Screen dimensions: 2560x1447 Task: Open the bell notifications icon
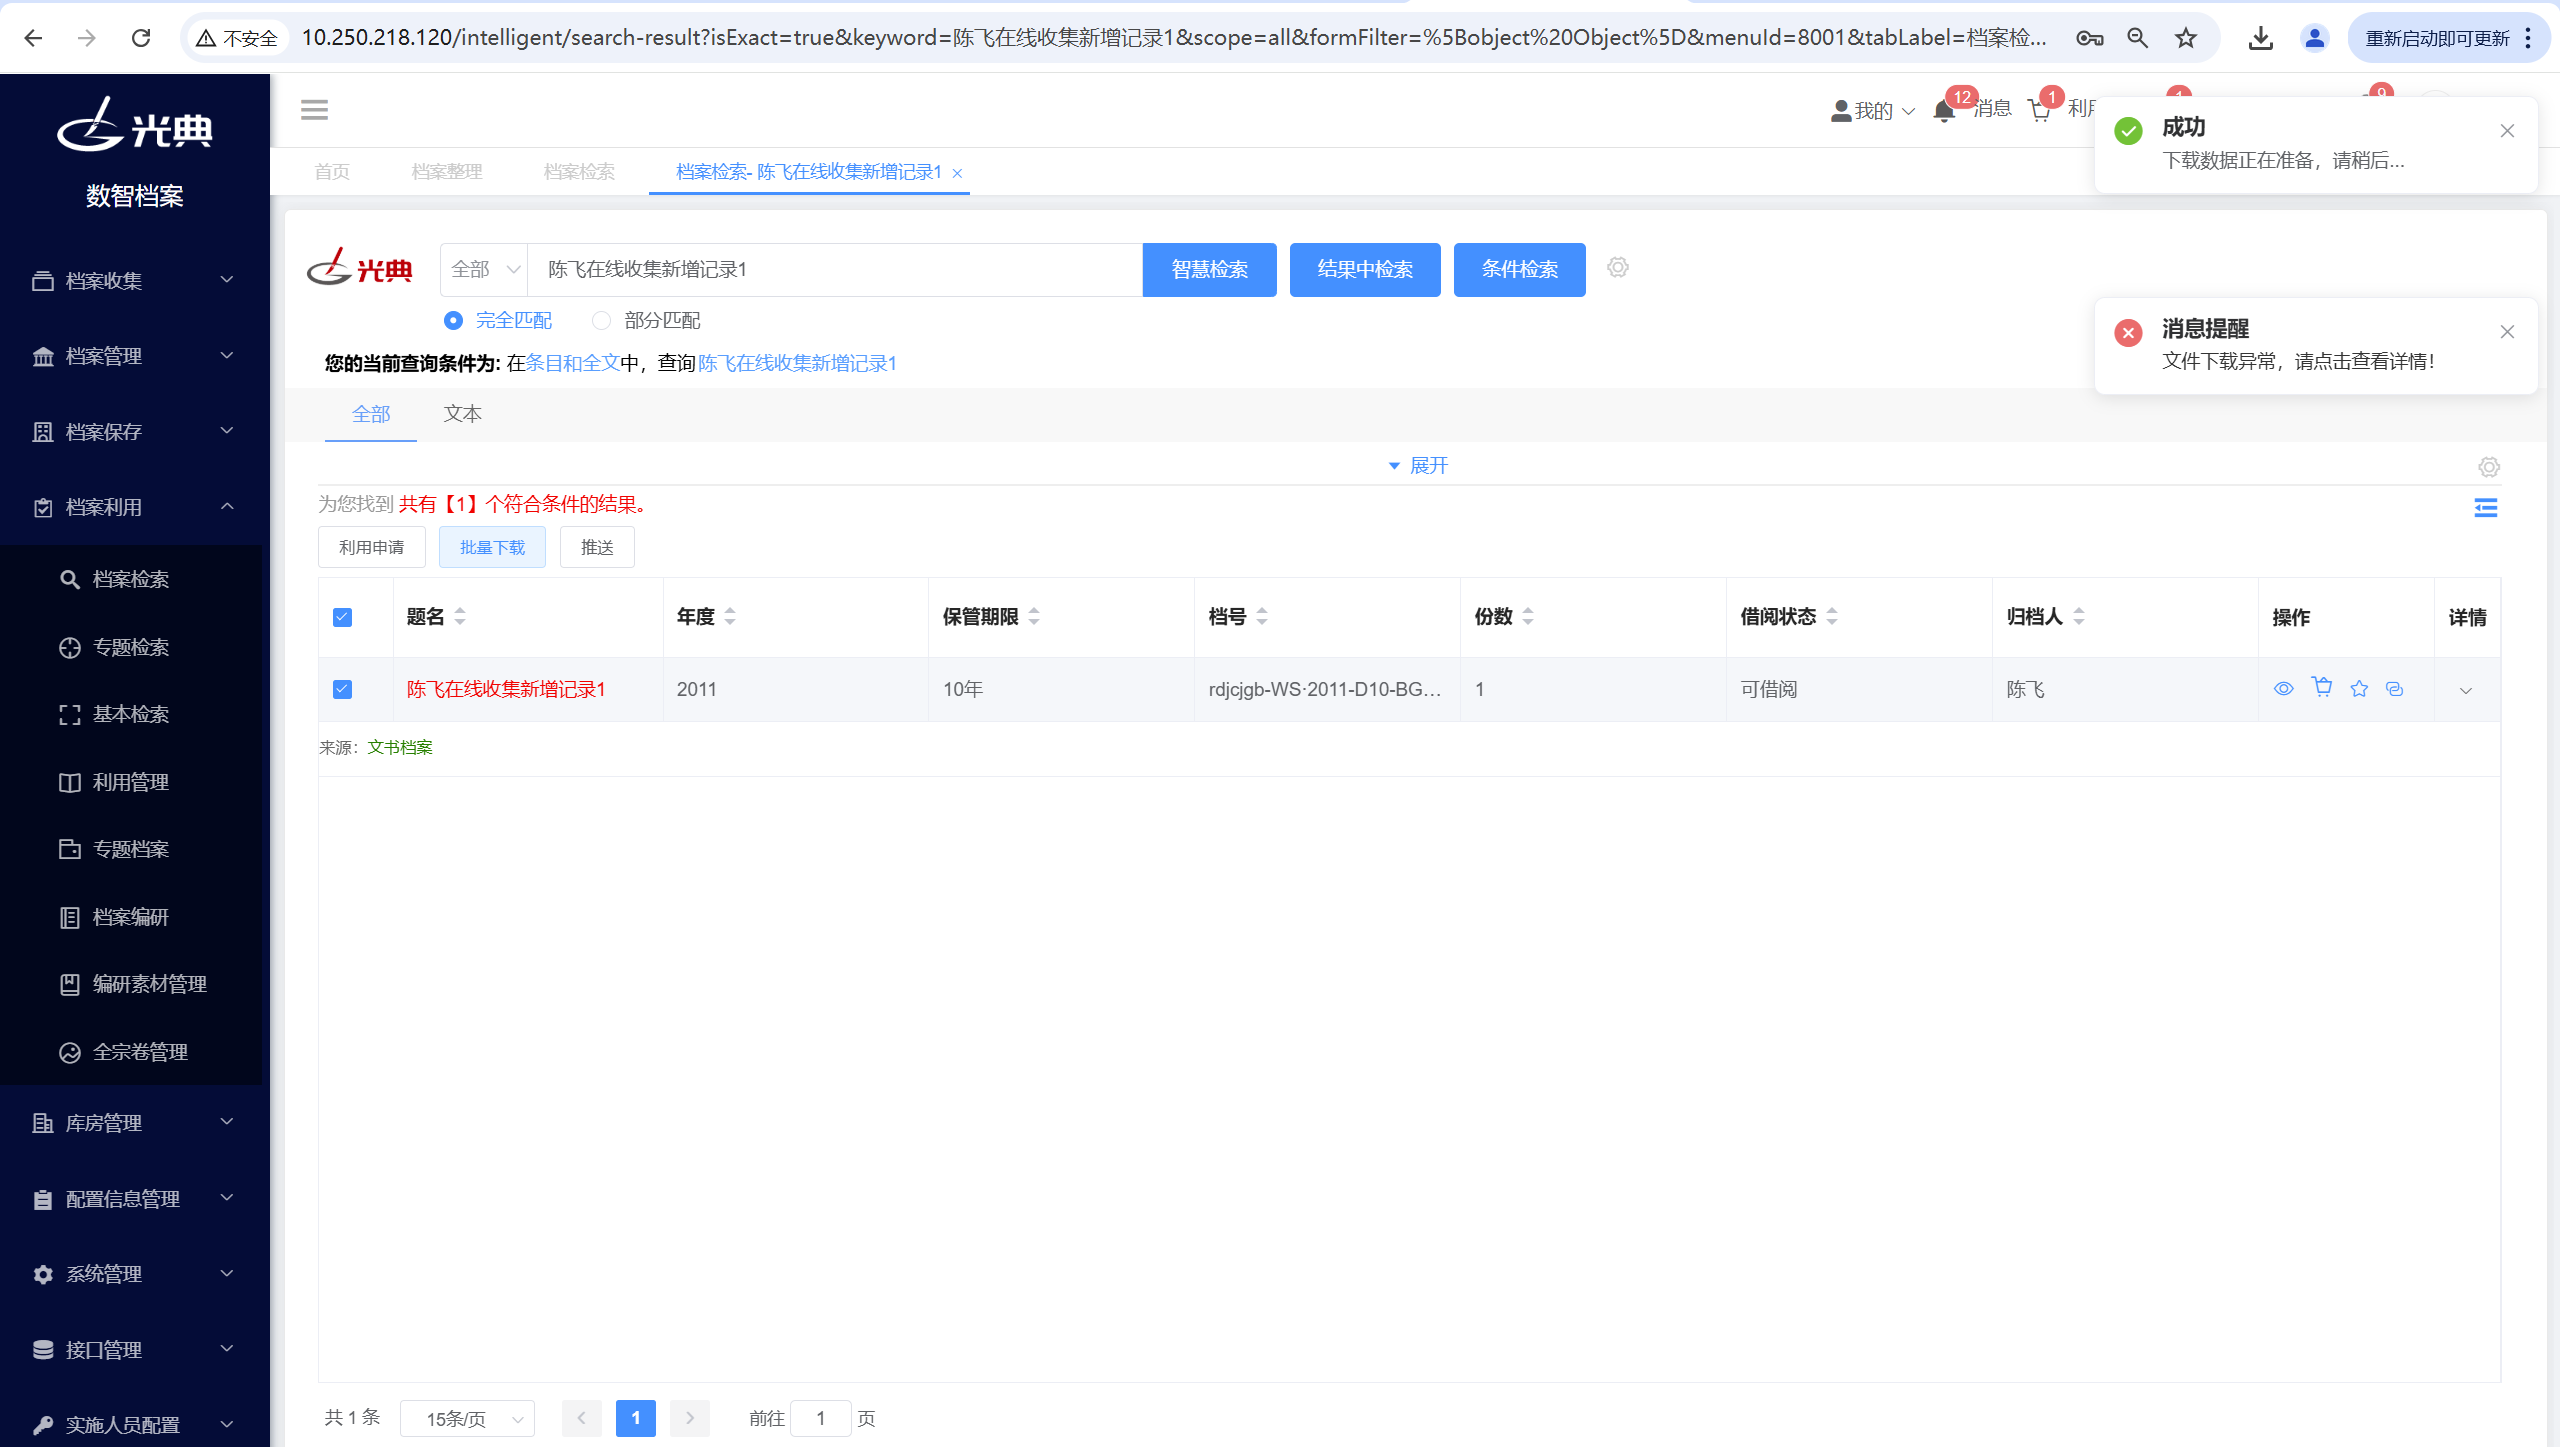pyautogui.click(x=1944, y=111)
